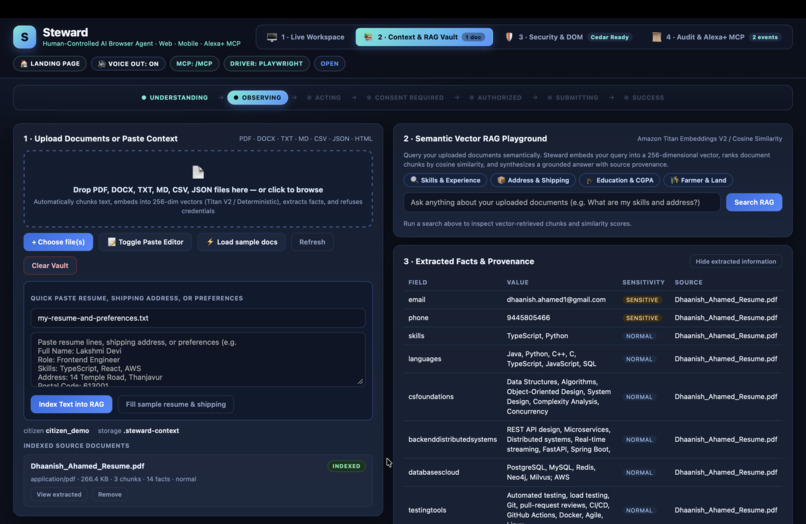
Task: Switch to the 2 · Context & RAG Vault tab
Action: click(424, 37)
